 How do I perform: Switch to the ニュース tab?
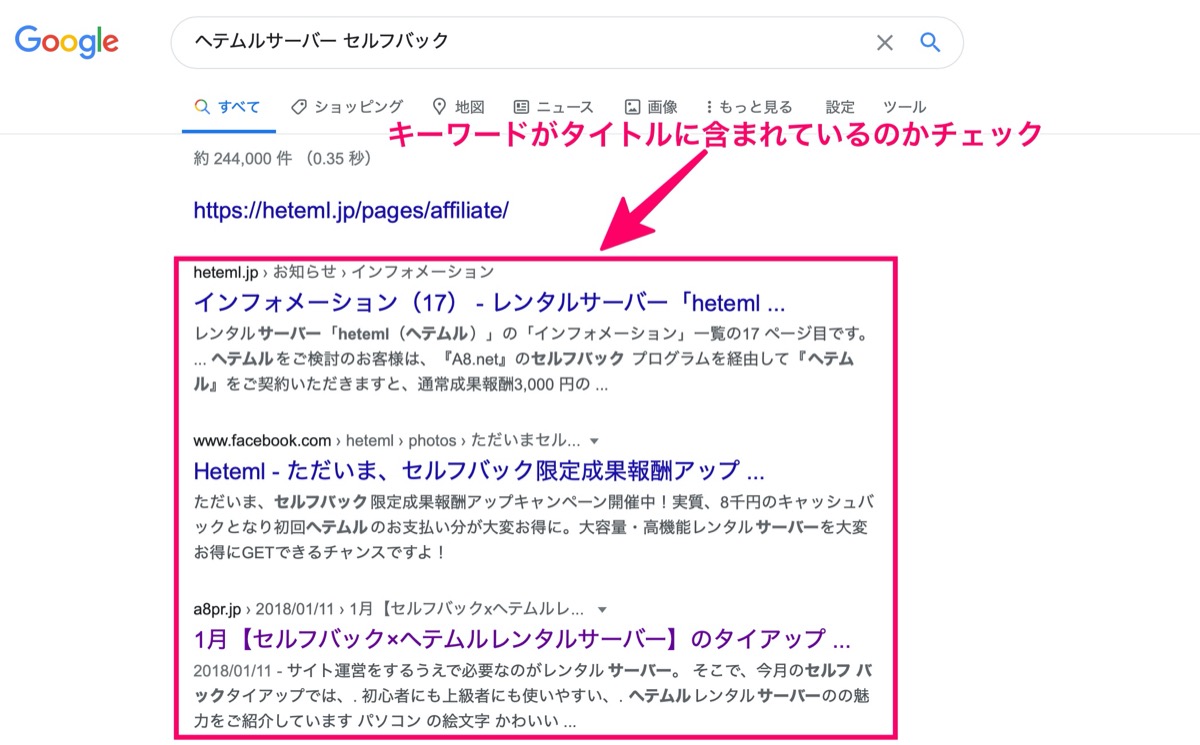553,107
